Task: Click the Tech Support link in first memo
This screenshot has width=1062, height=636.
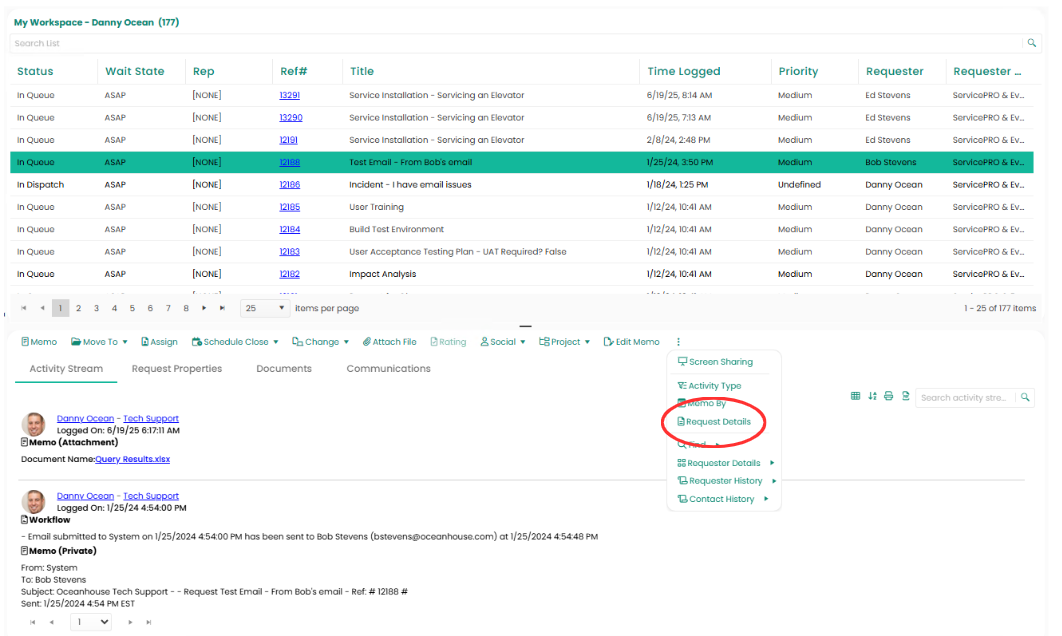Action: [x=150, y=419]
